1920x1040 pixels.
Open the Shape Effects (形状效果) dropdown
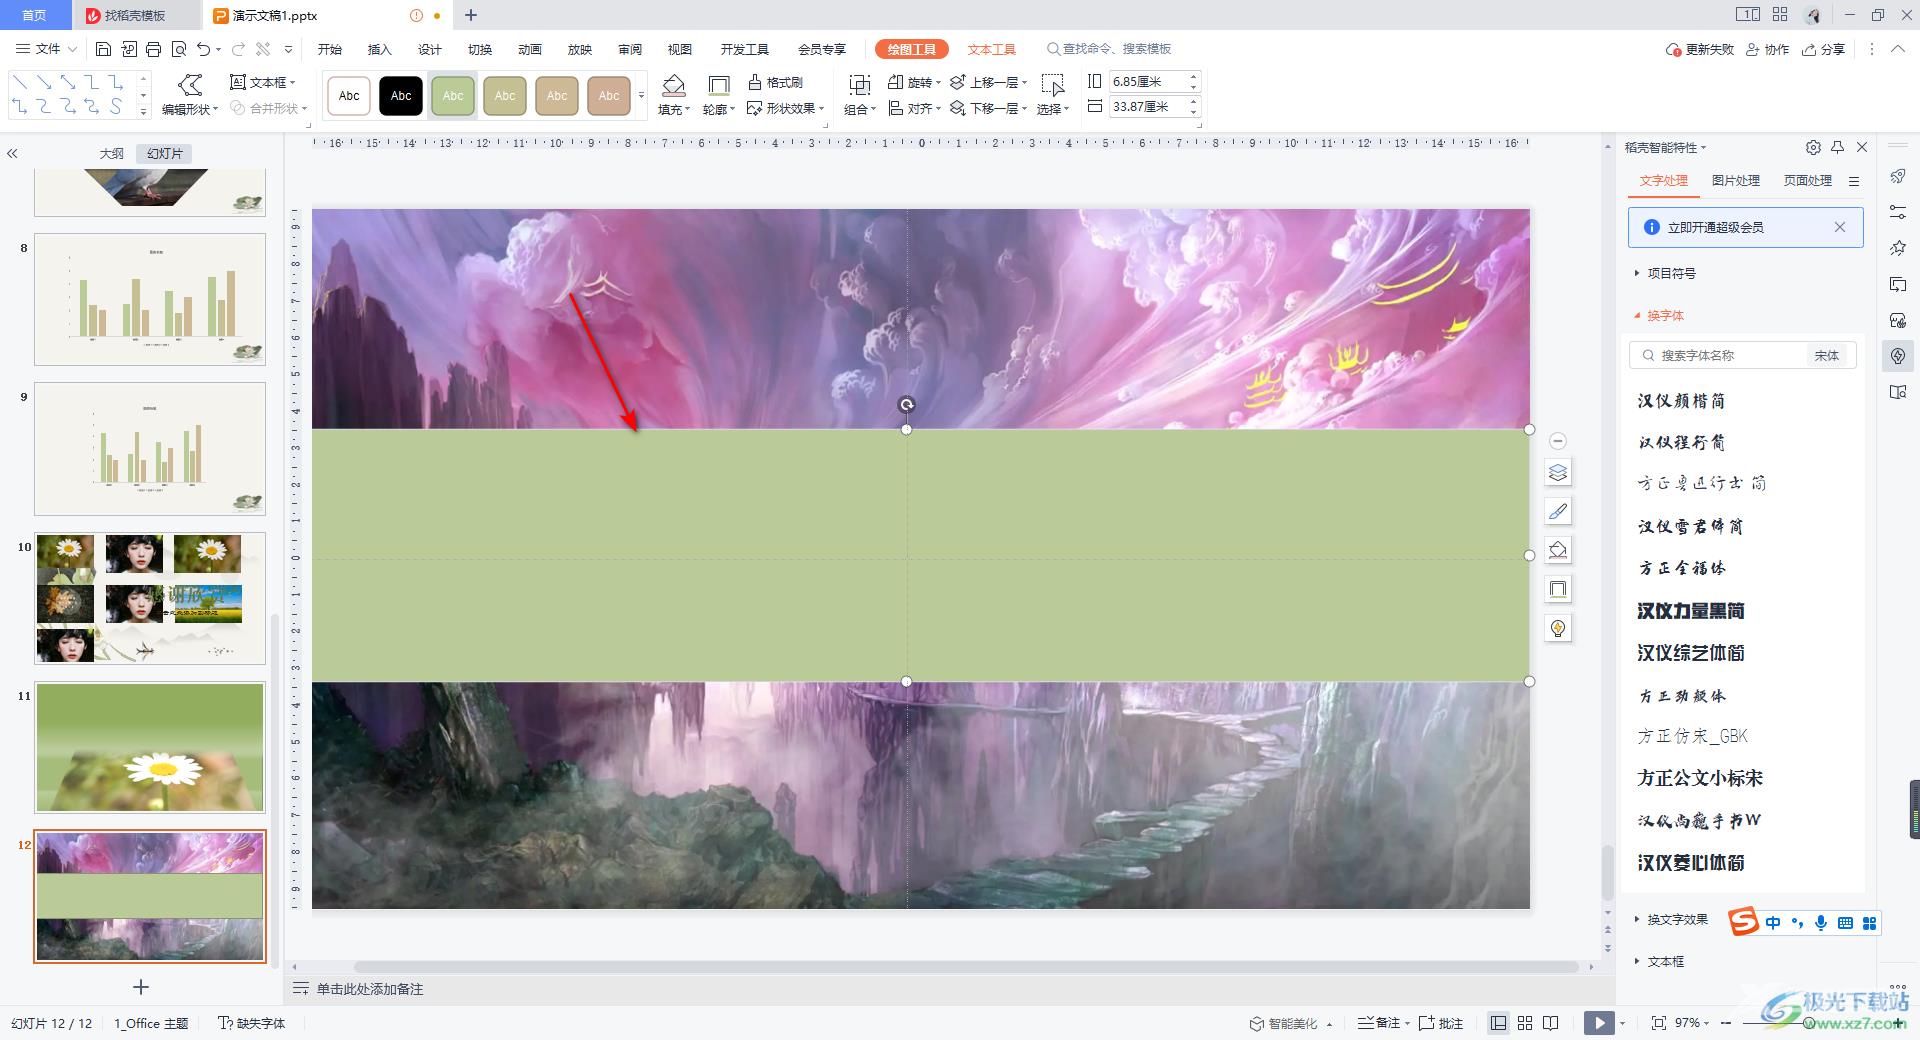click(786, 108)
